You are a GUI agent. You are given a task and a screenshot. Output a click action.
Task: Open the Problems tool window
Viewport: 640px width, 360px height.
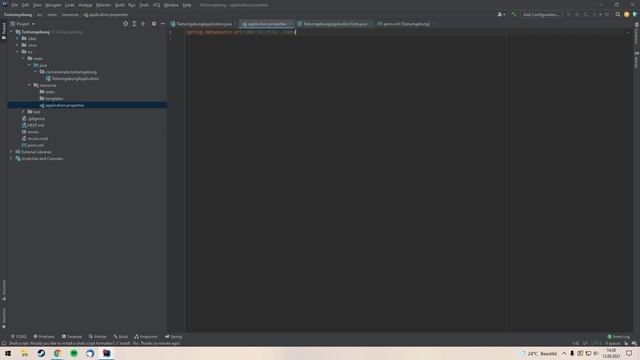click(x=44, y=337)
